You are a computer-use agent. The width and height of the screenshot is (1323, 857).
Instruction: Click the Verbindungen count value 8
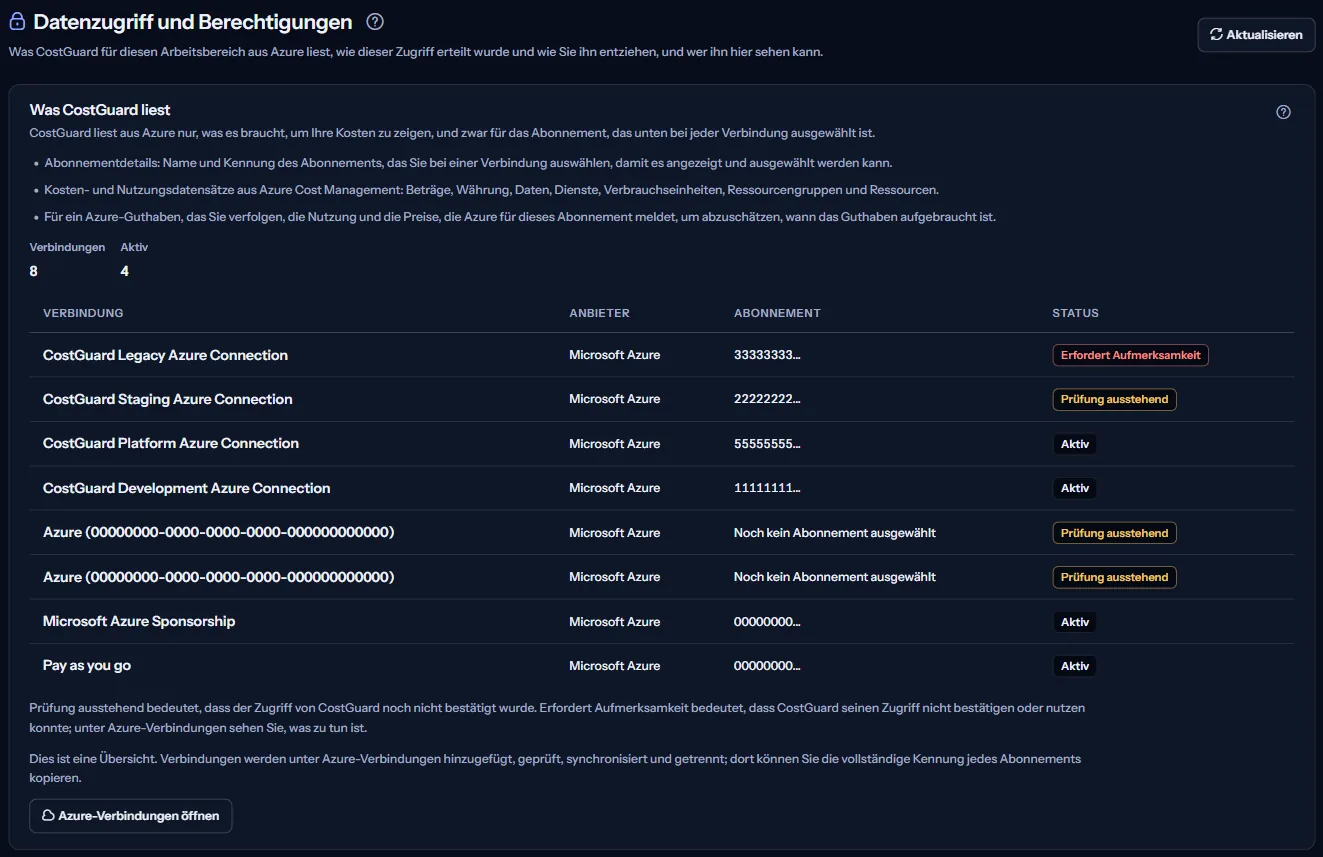[34, 271]
